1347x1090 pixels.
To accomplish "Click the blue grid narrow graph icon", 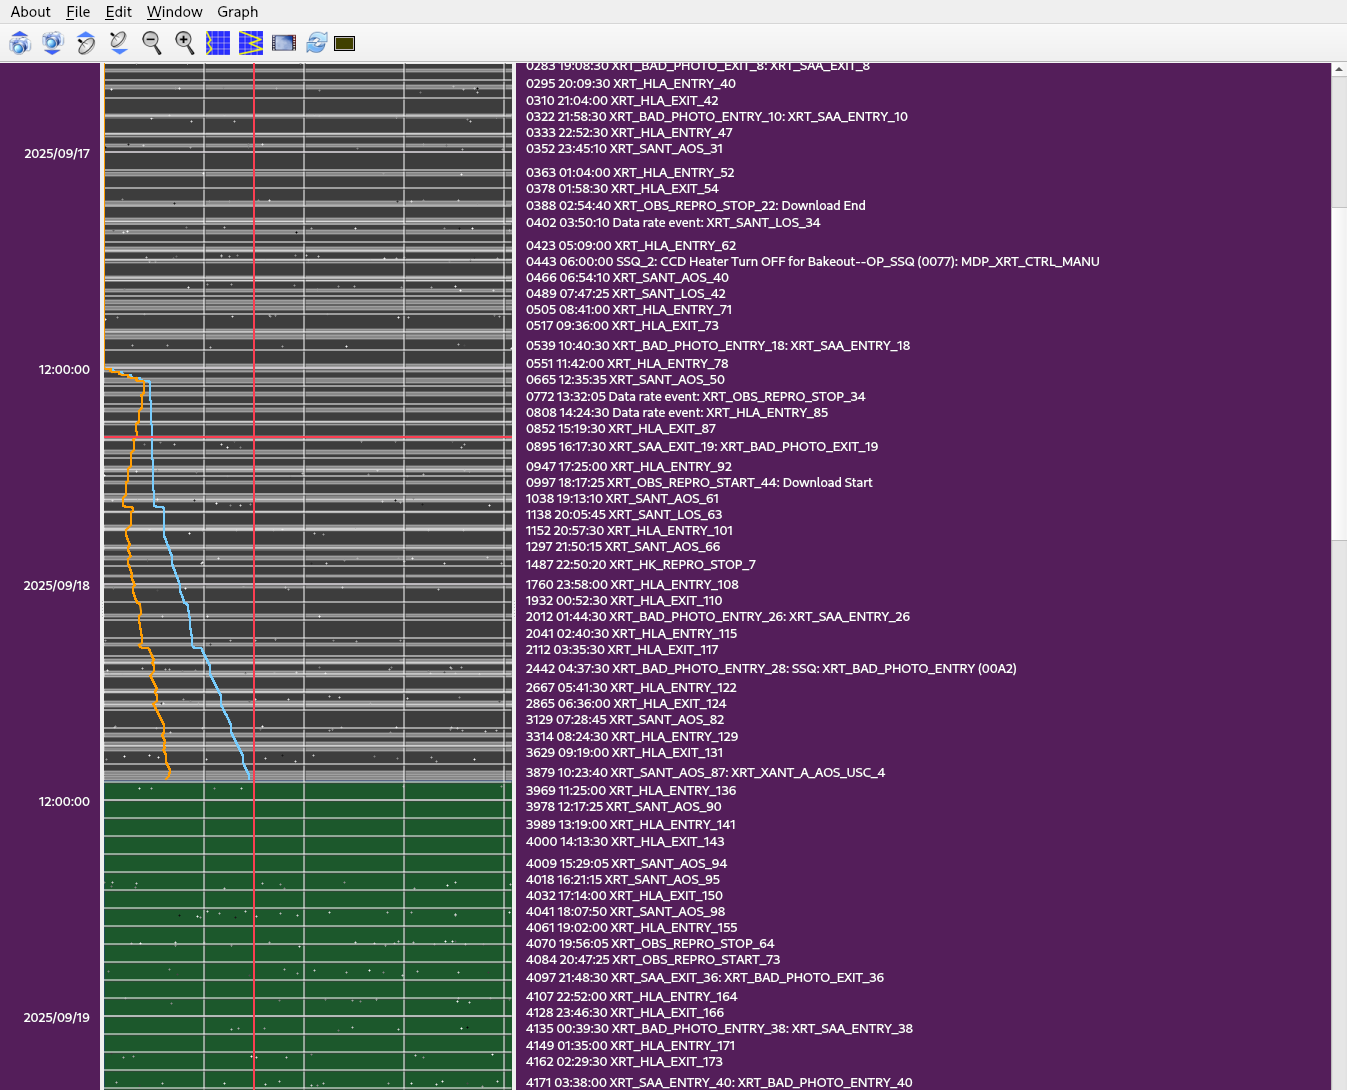I will pyautogui.click(x=218, y=43).
